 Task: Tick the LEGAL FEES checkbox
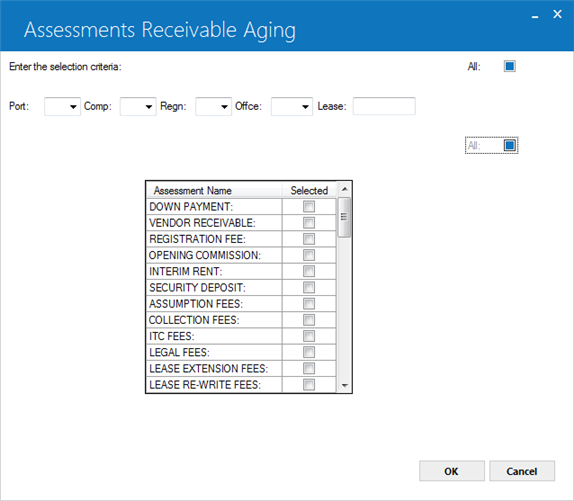tap(309, 352)
